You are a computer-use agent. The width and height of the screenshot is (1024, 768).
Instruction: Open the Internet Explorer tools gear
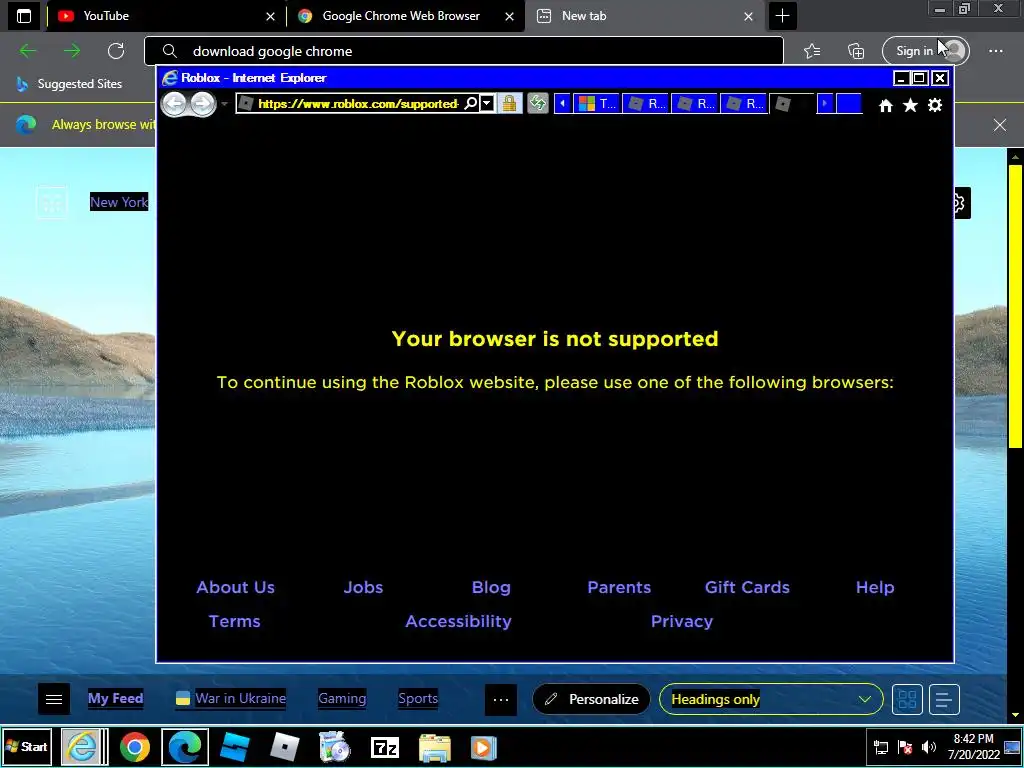point(935,105)
